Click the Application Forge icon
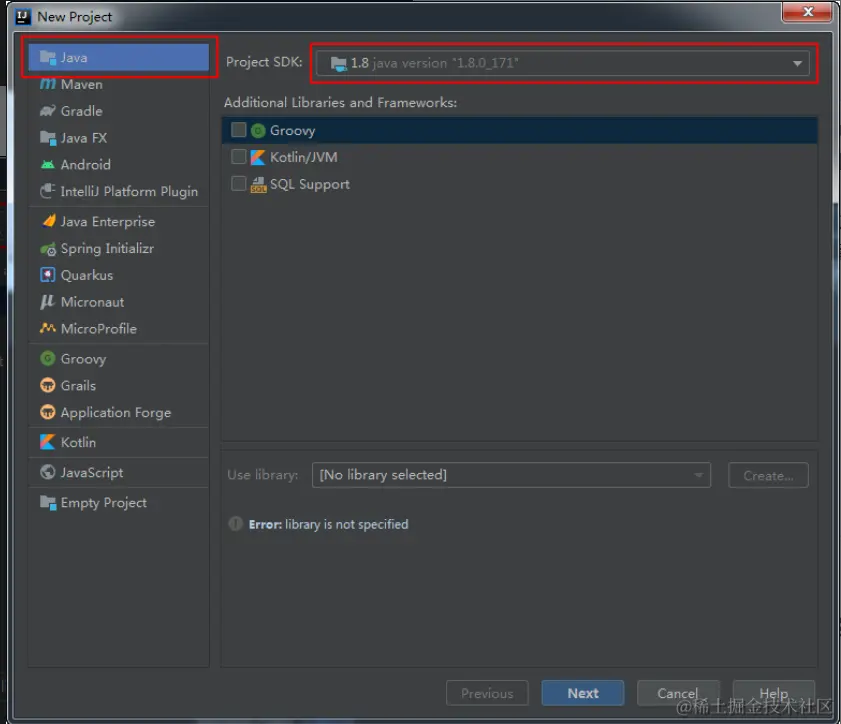The width and height of the screenshot is (841, 724). pos(48,412)
